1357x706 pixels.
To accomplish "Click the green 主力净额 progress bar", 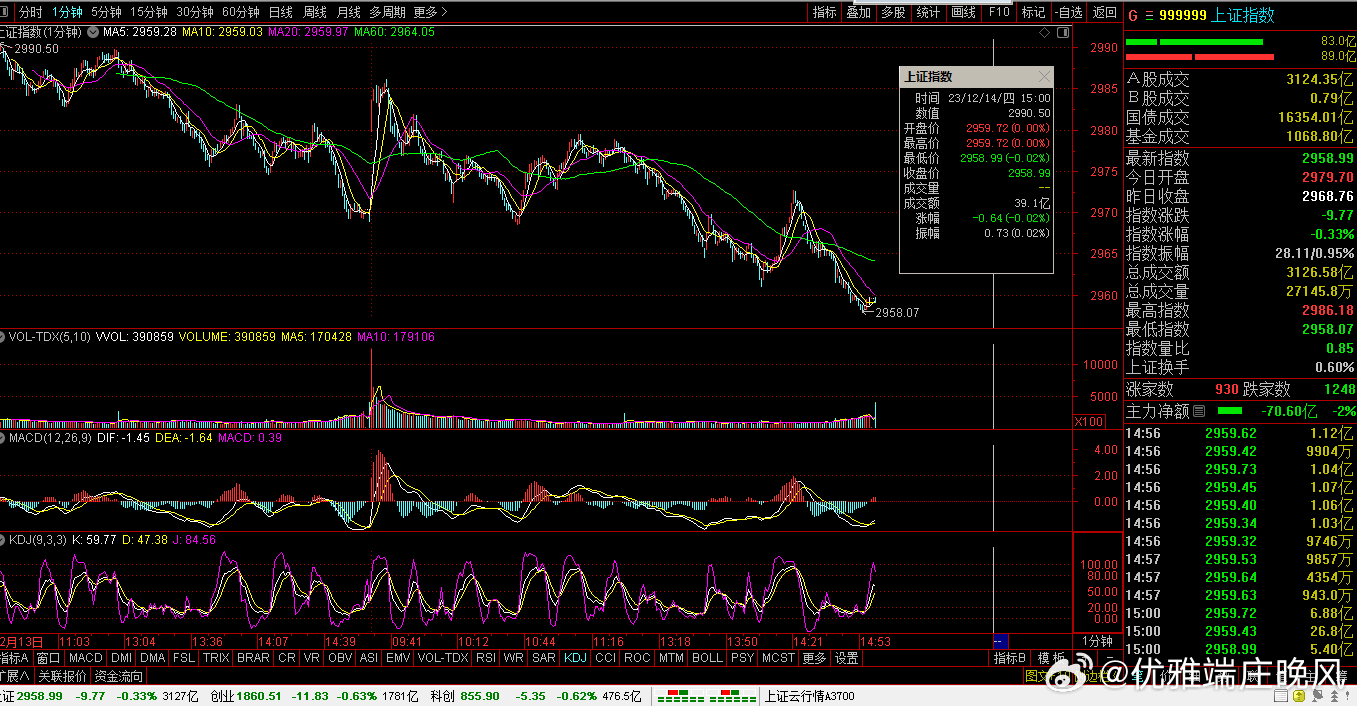I will coord(1230,411).
